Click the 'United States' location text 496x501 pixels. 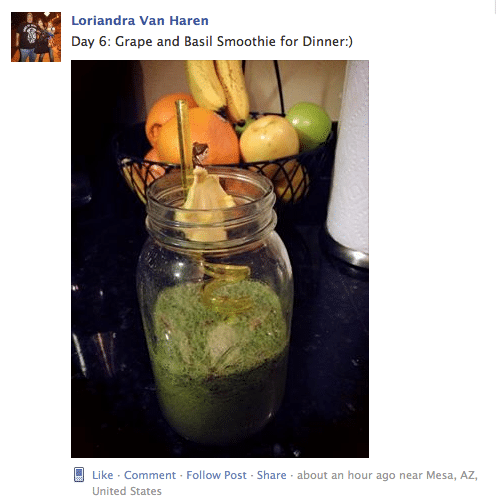(127, 491)
